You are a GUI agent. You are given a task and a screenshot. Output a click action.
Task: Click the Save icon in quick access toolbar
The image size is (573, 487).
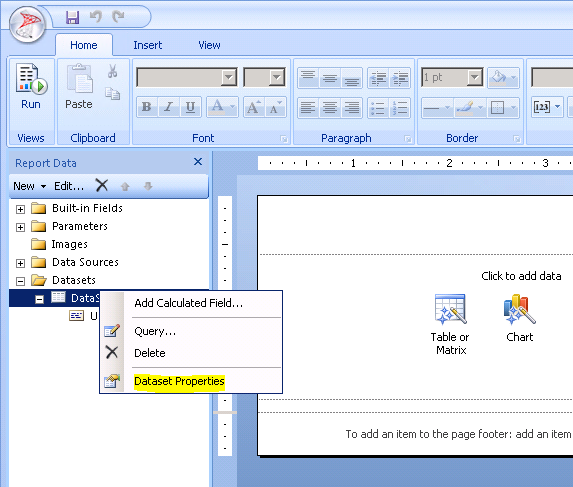tap(72, 17)
